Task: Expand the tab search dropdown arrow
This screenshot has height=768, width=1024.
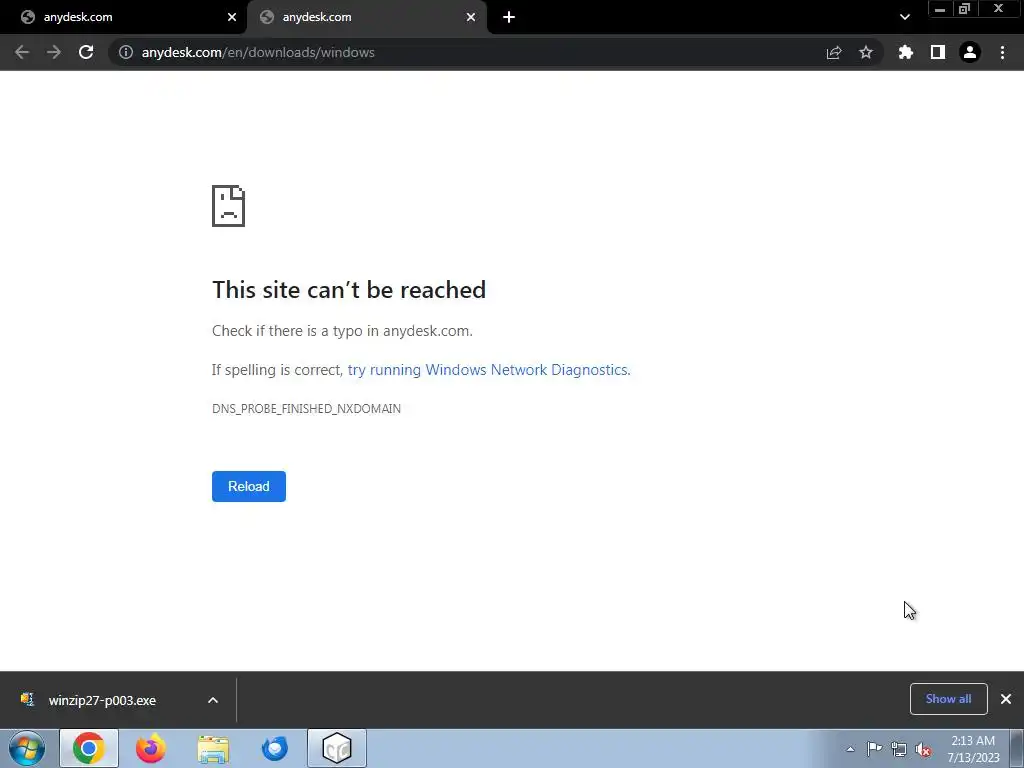Action: (x=904, y=18)
